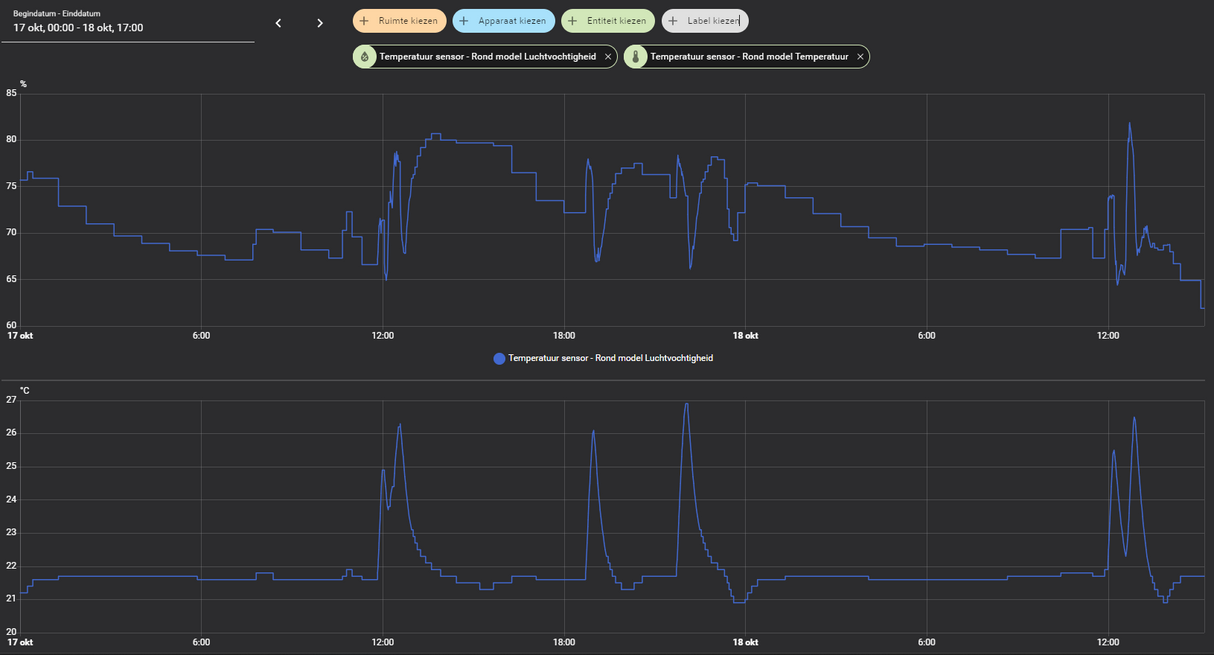Click temperature peak just after 18:00

coord(593,431)
